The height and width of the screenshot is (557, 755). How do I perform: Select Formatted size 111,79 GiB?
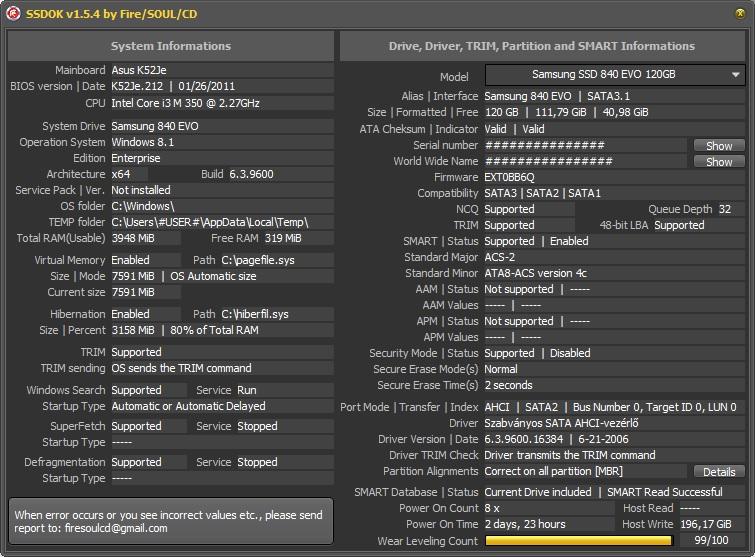tap(561, 112)
